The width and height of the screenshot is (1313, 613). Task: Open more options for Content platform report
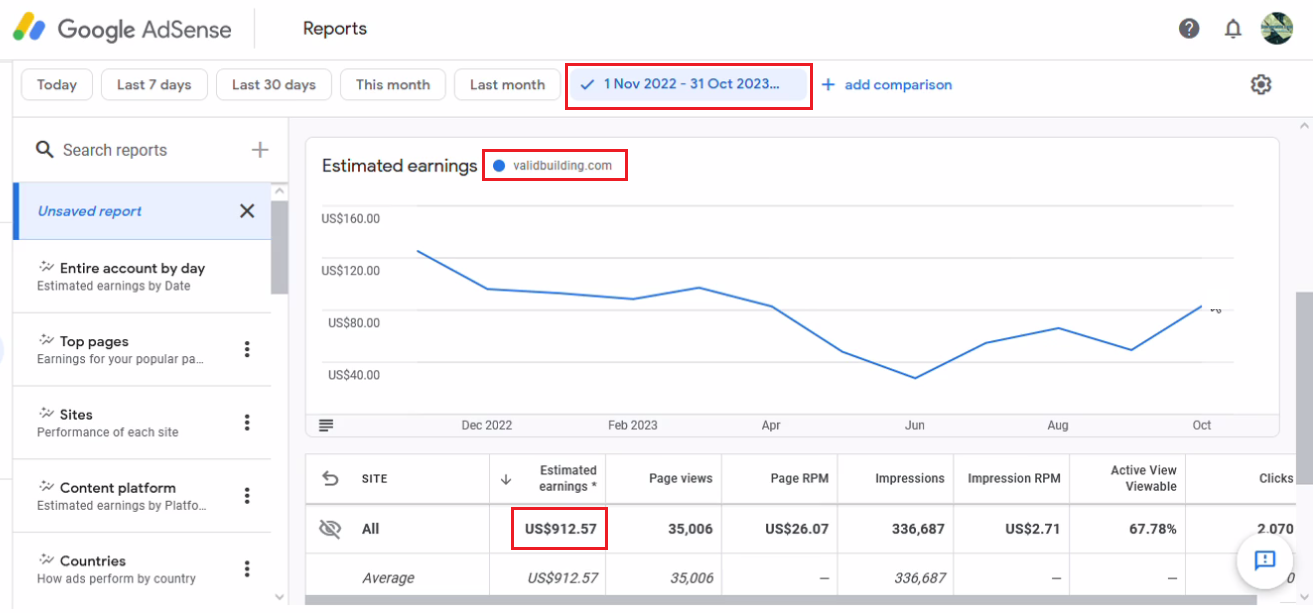pyautogui.click(x=247, y=495)
